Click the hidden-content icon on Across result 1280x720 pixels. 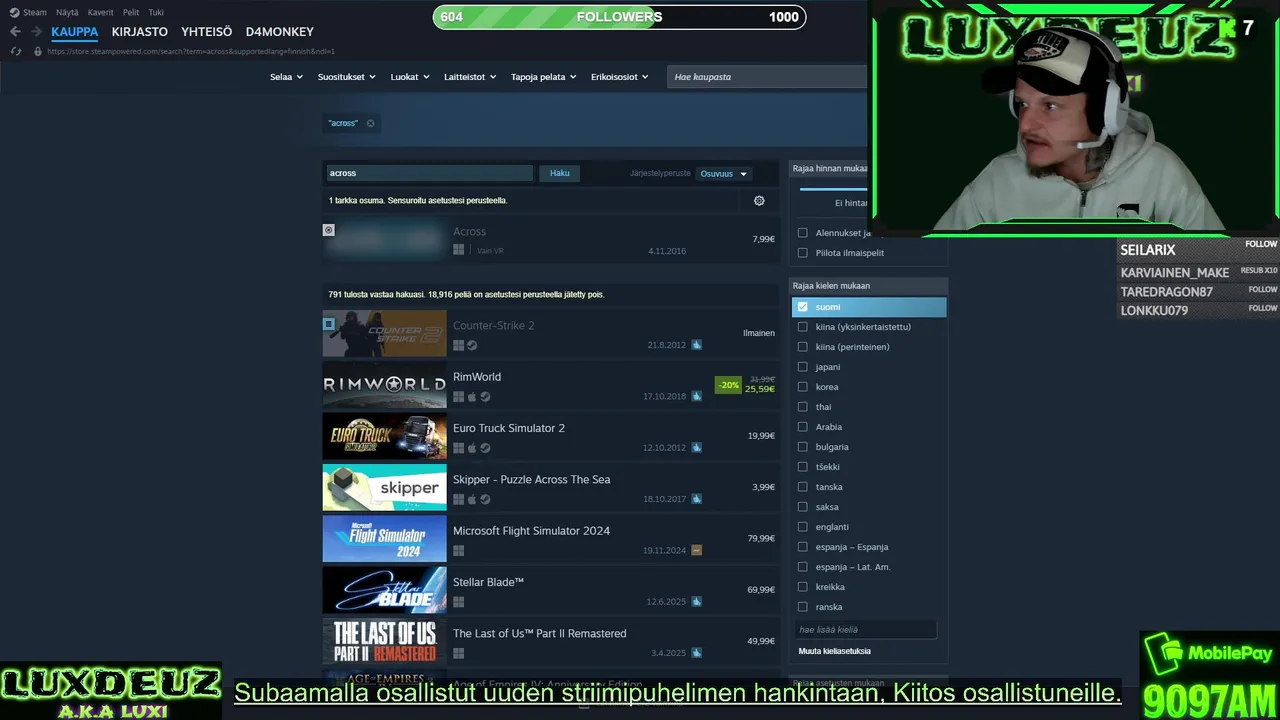pyautogui.click(x=328, y=230)
